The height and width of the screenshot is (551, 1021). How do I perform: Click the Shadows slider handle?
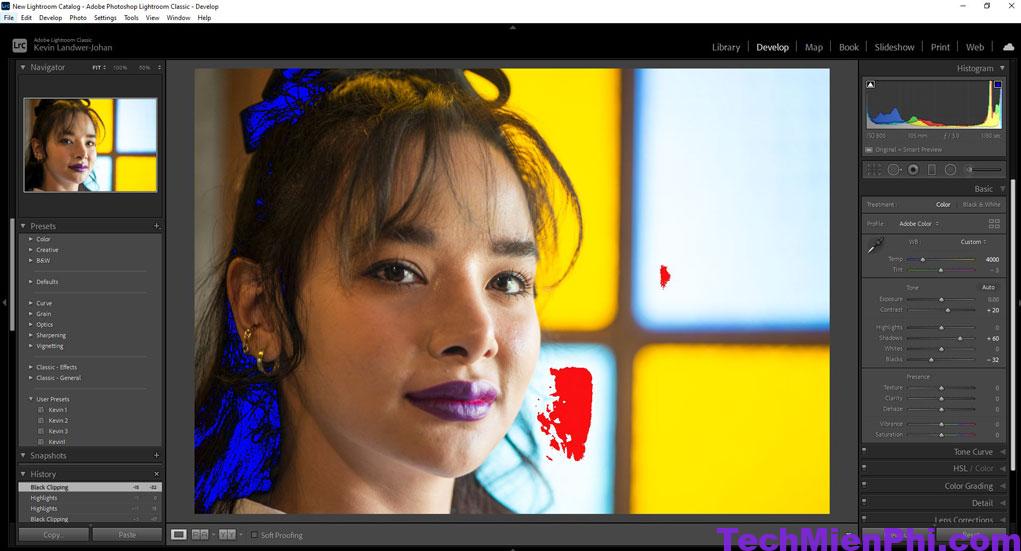(960, 338)
